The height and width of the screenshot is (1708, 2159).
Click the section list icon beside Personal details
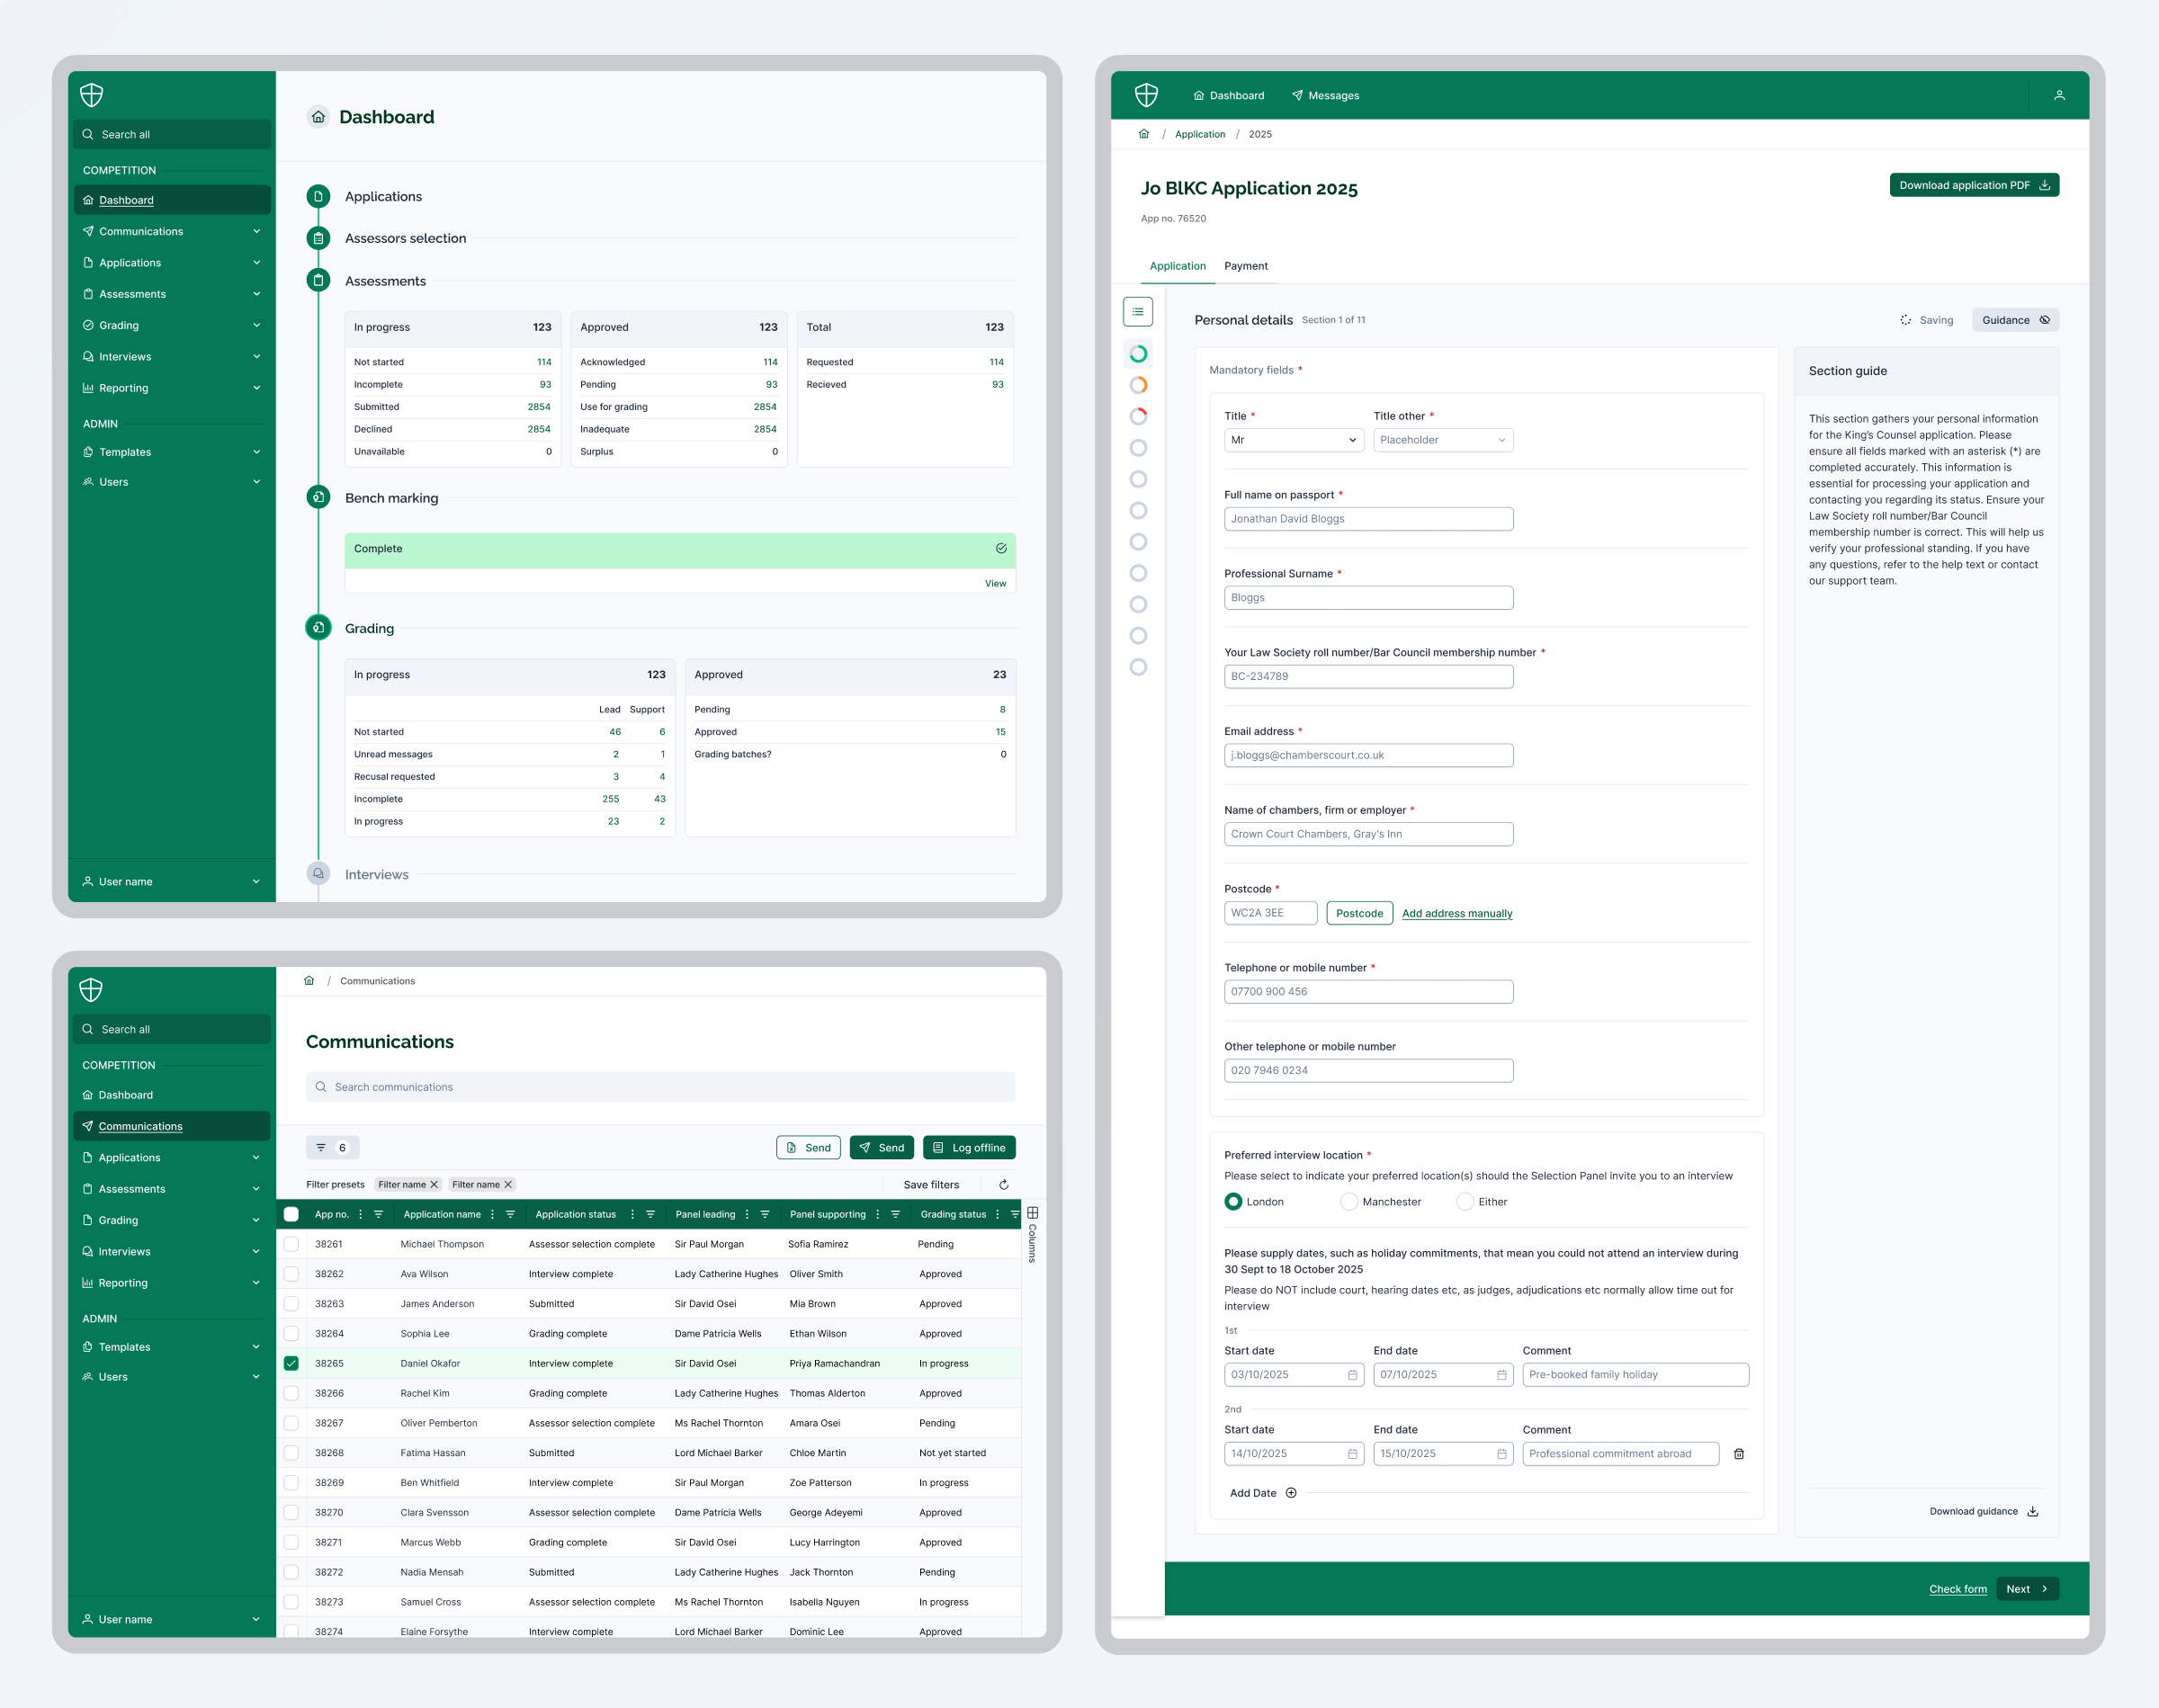pos(1137,312)
